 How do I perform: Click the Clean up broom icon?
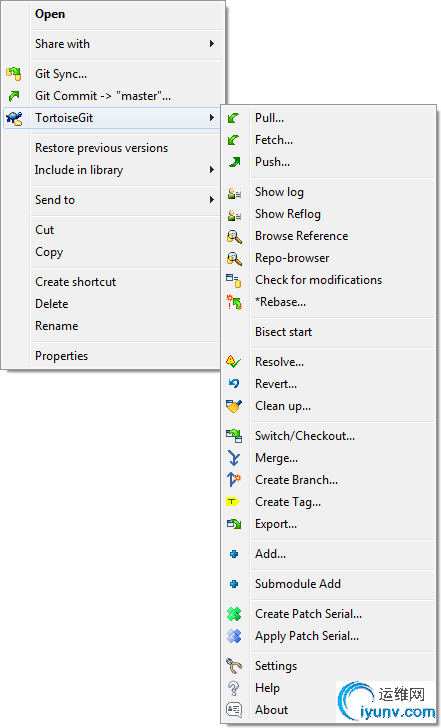click(234, 406)
